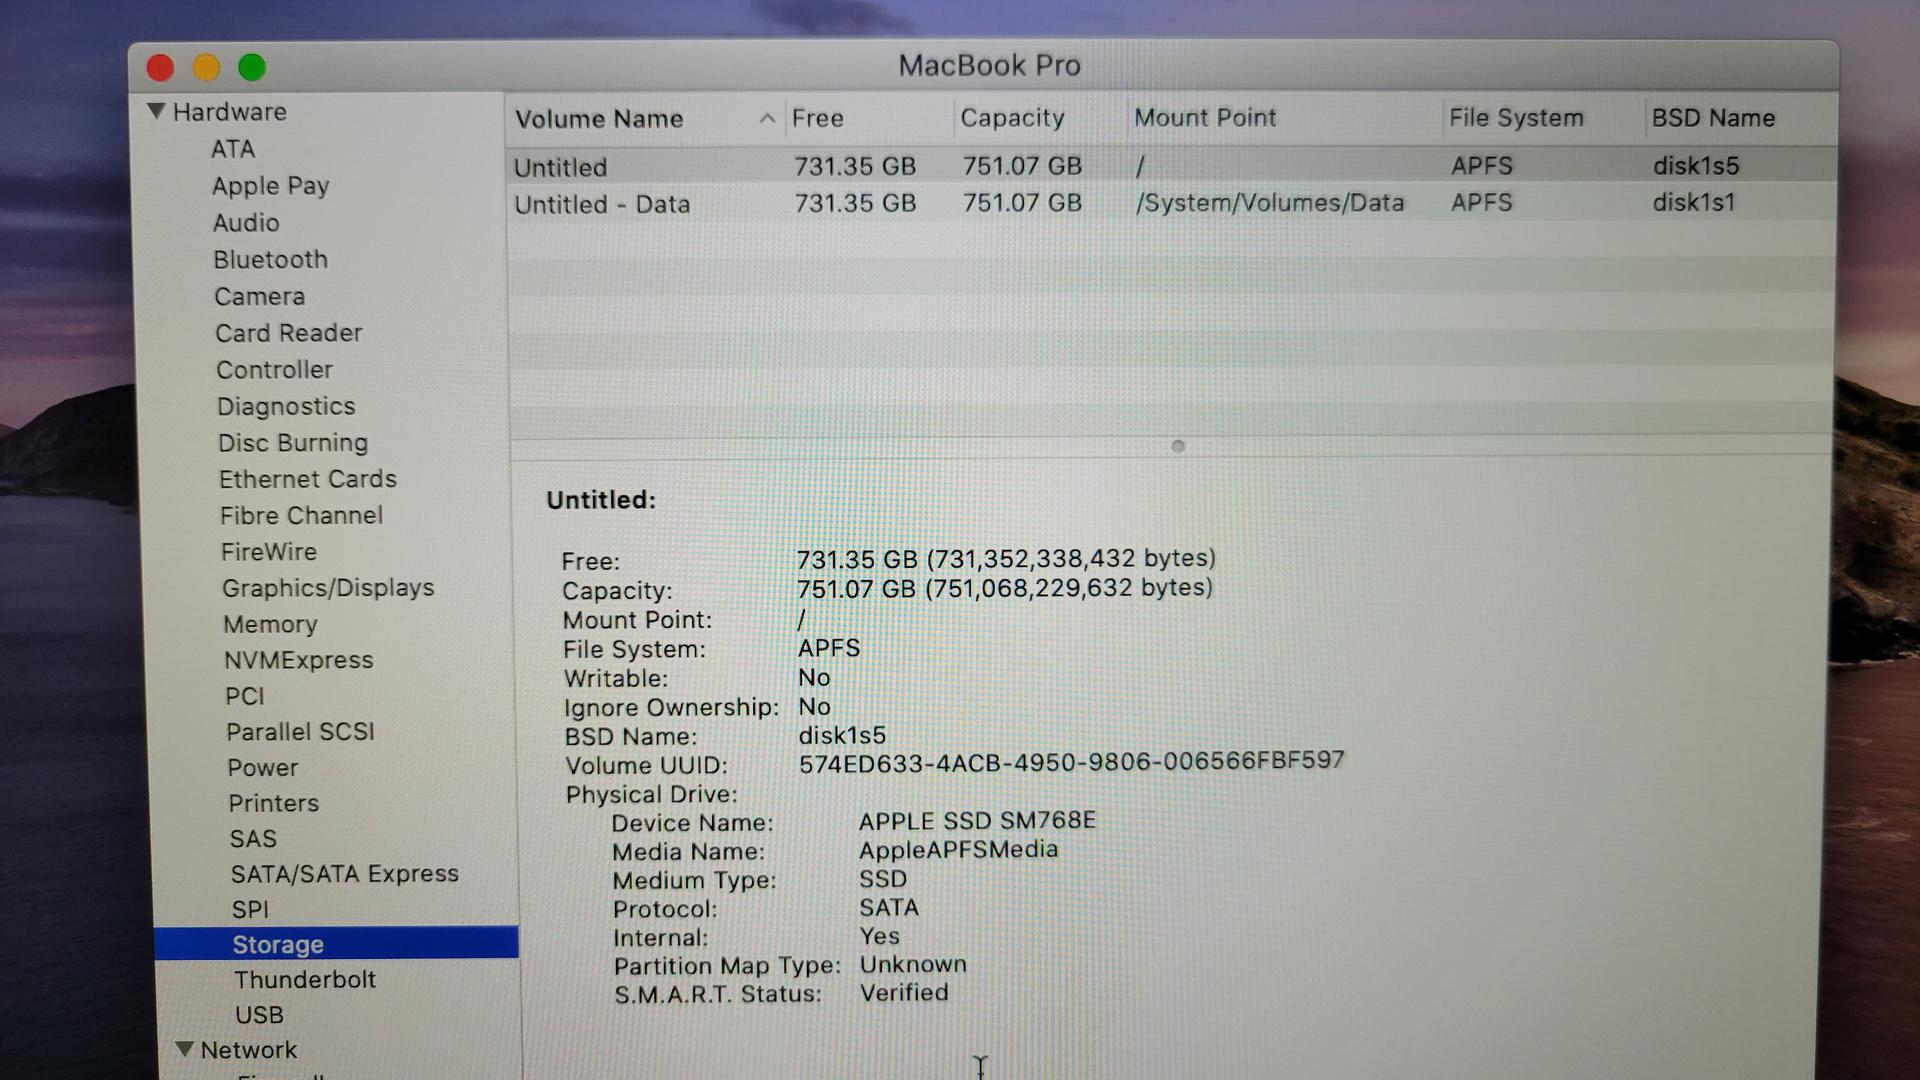Image resolution: width=1920 pixels, height=1080 pixels.
Task: Select NVMExpress in the sidebar
Action: pos(298,660)
